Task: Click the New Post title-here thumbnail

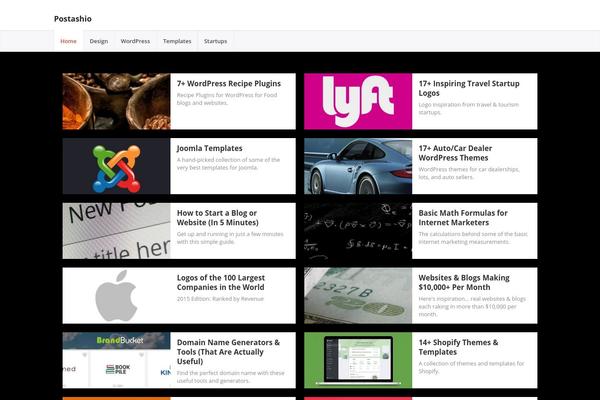Action: pos(116,231)
